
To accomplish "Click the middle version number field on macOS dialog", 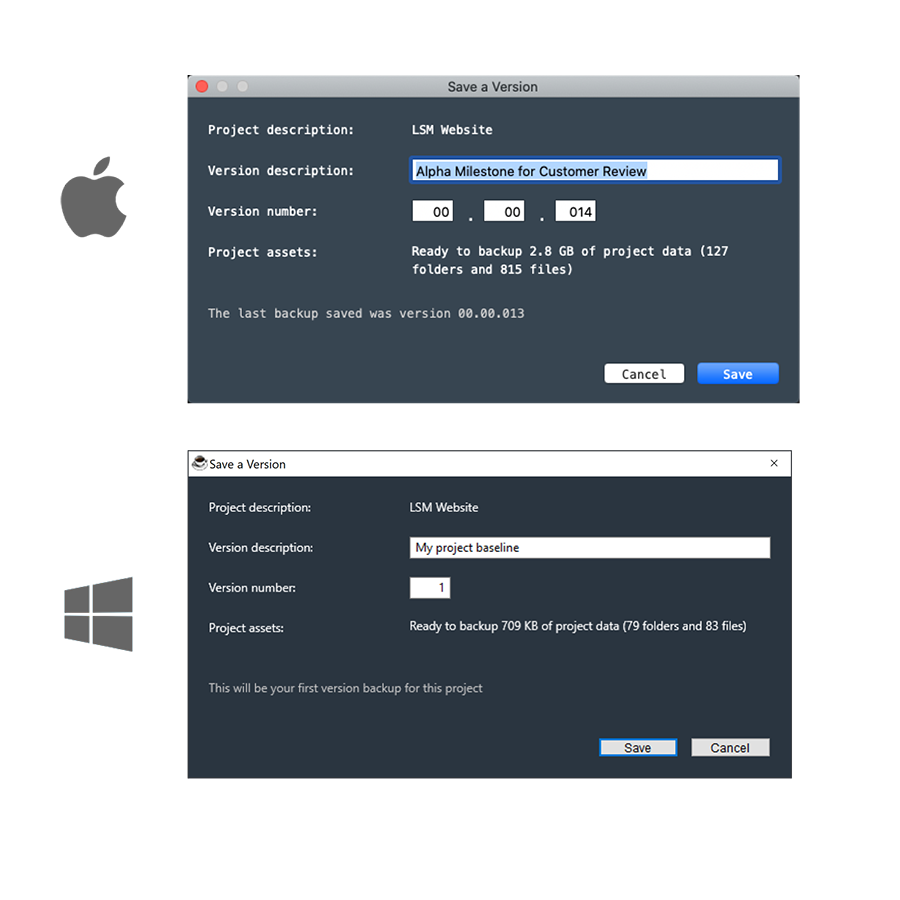I will pos(504,211).
